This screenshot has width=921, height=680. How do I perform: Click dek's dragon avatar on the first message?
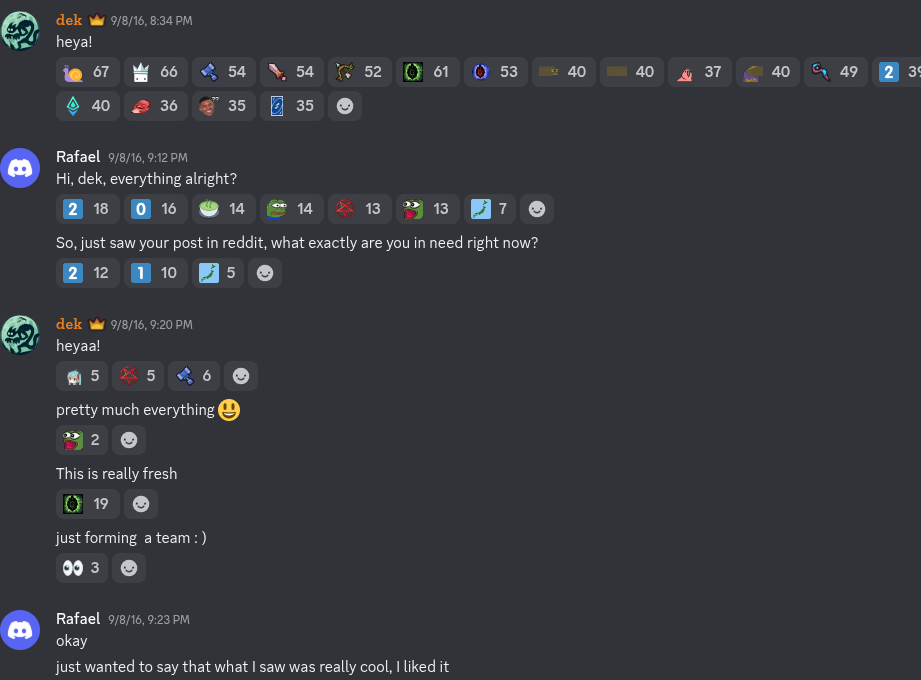pos(20,31)
